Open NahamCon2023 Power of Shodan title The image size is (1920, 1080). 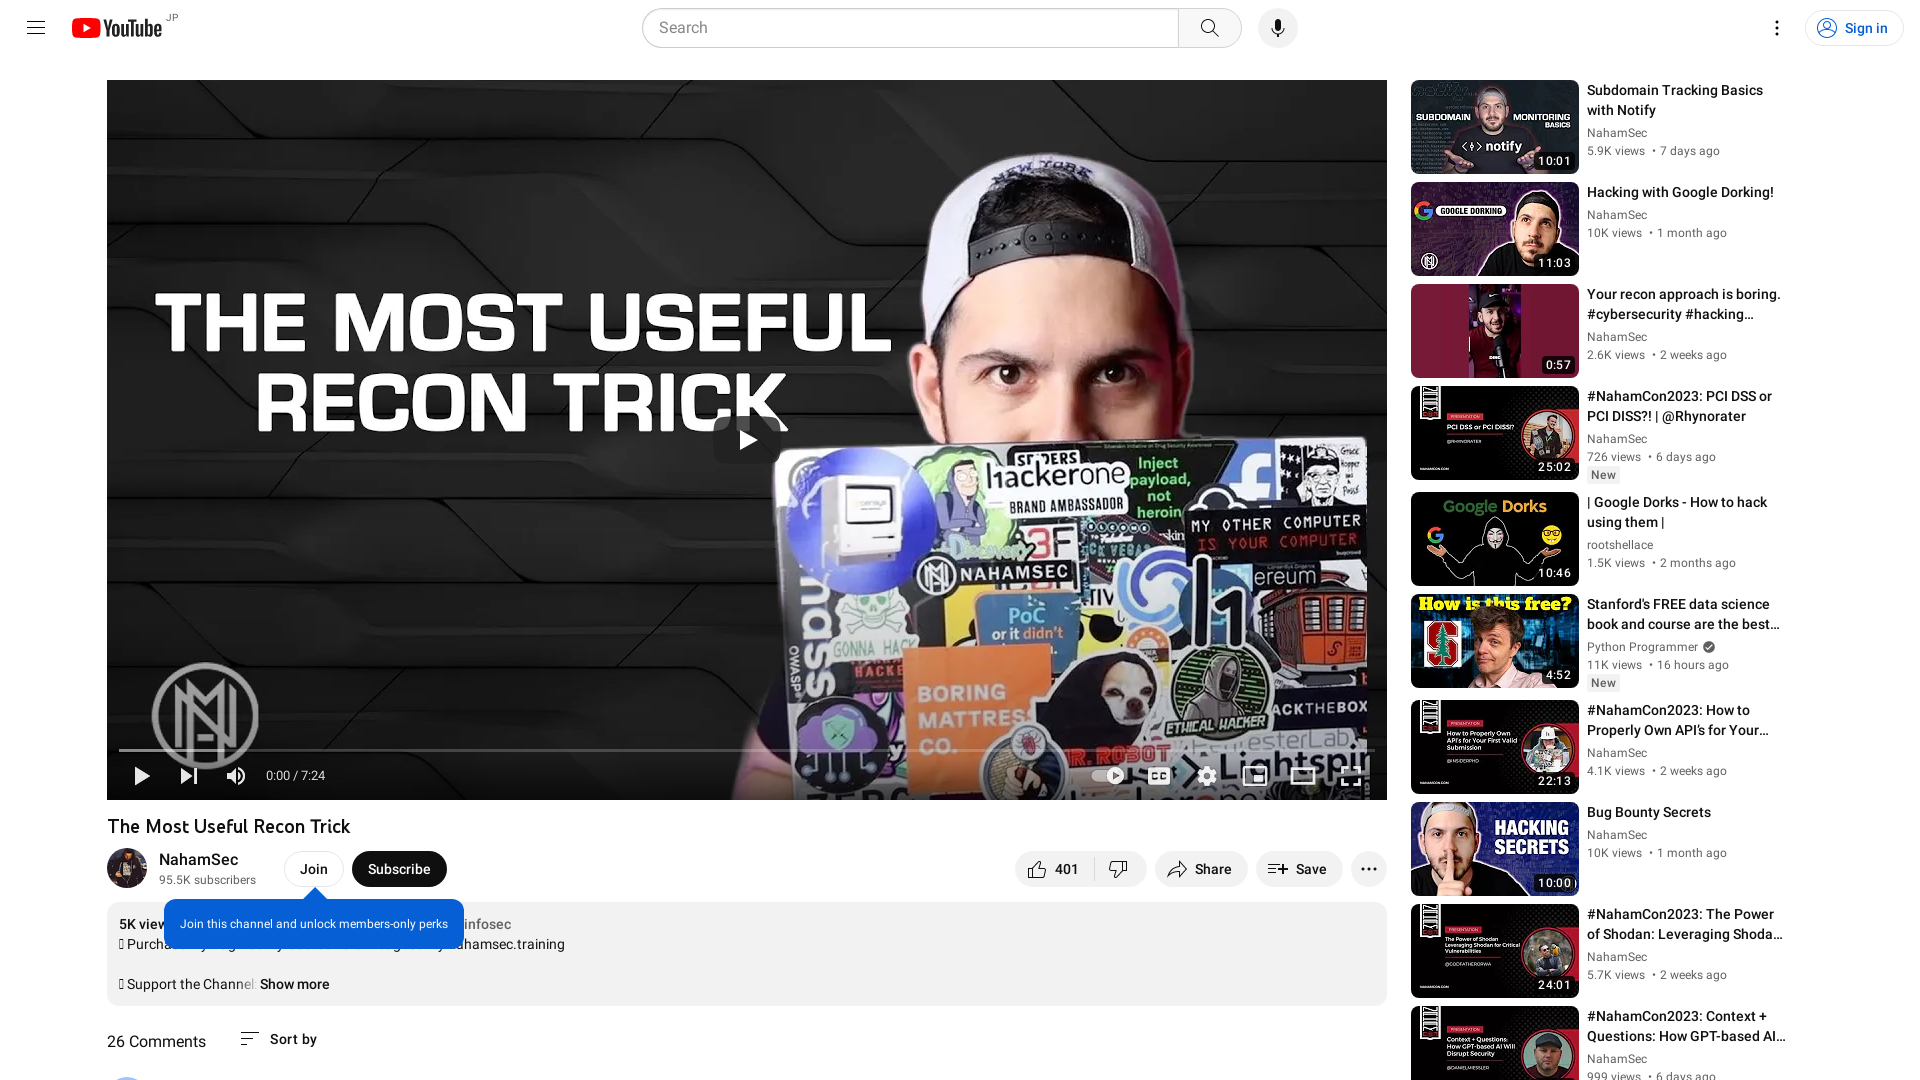click(1684, 924)
